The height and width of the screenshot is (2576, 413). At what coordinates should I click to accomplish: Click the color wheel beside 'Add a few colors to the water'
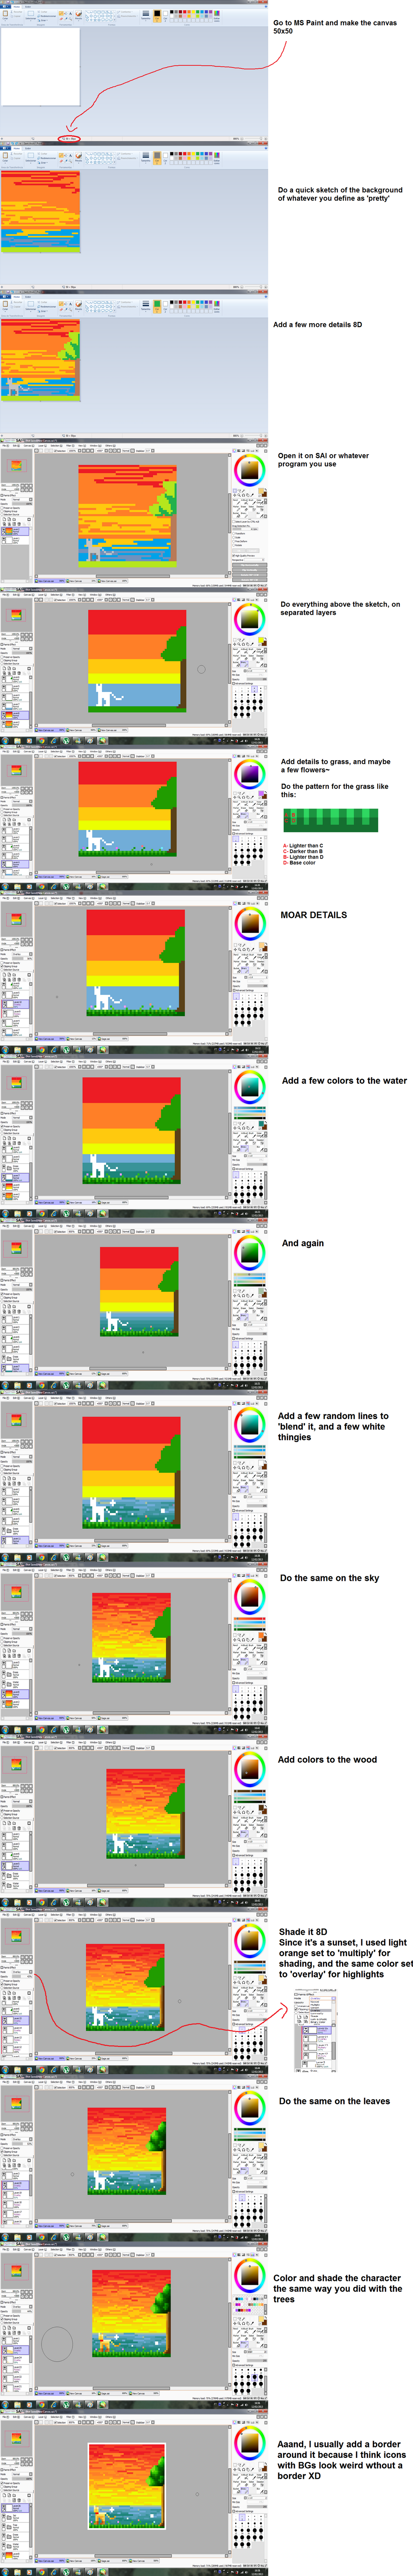pyautogui.click(x=250, y=1087)
